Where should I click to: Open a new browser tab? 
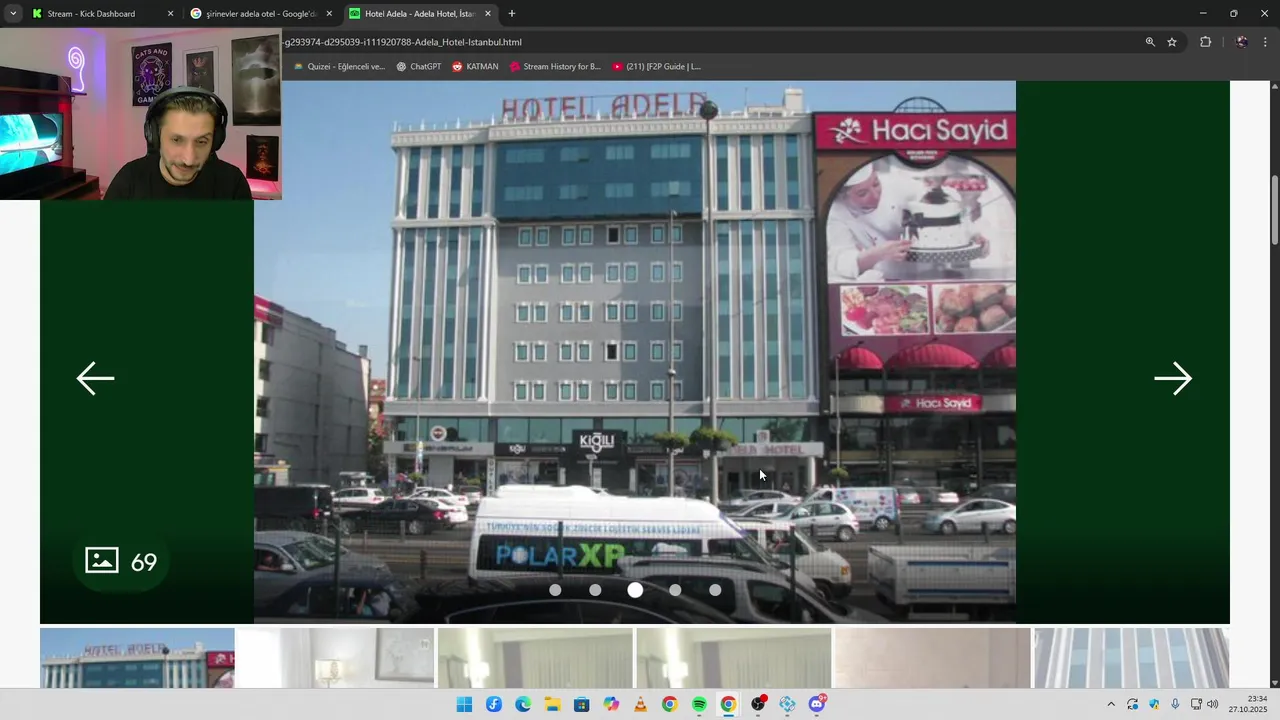coord(512,14)
